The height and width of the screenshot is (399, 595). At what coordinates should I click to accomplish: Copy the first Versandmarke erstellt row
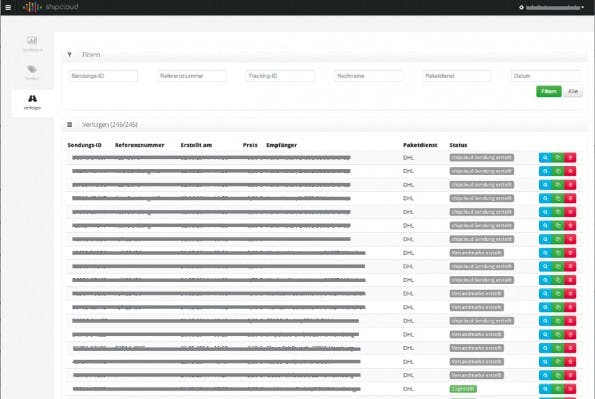[558, 253]
